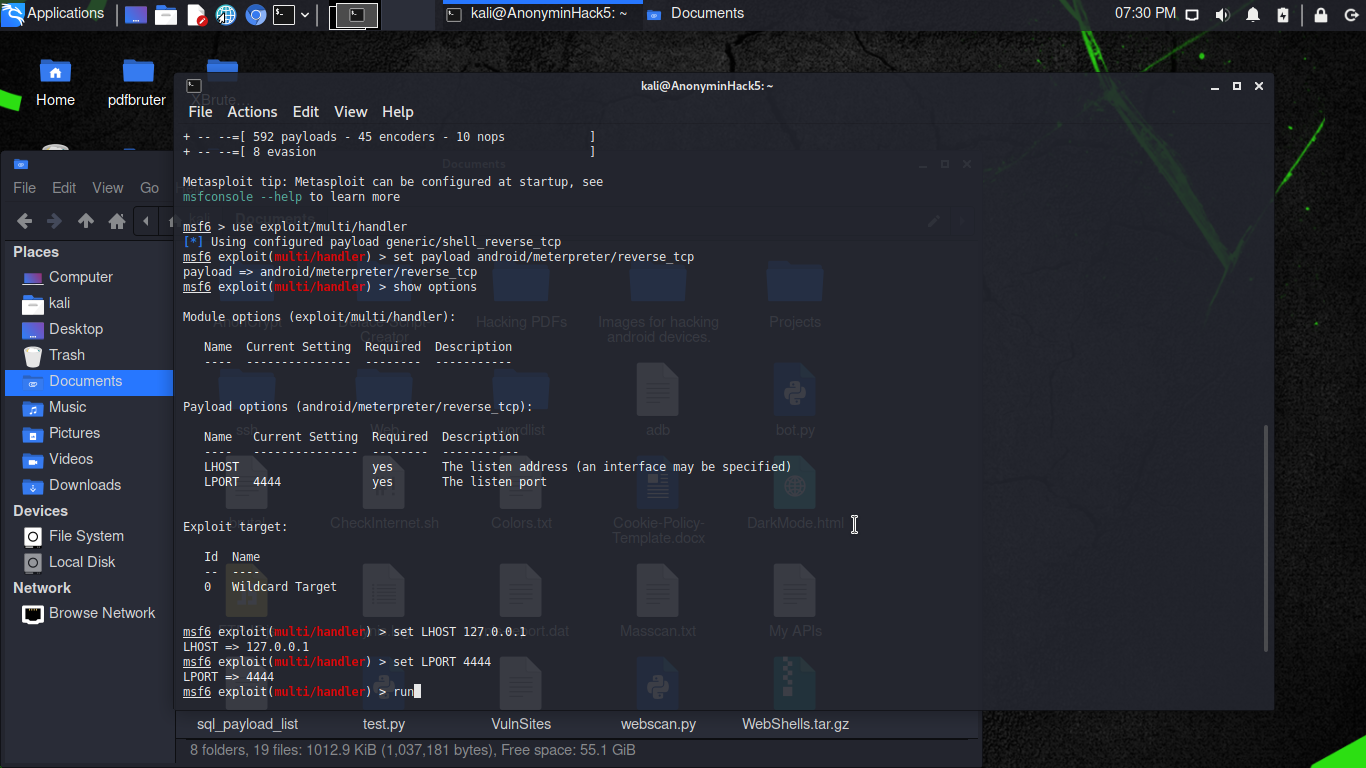Switch to the kali@AnonyminHack5 taskbar window
Image resolution: width=1366 pixels, height=768 pixels.
click(x=537, y=14)
